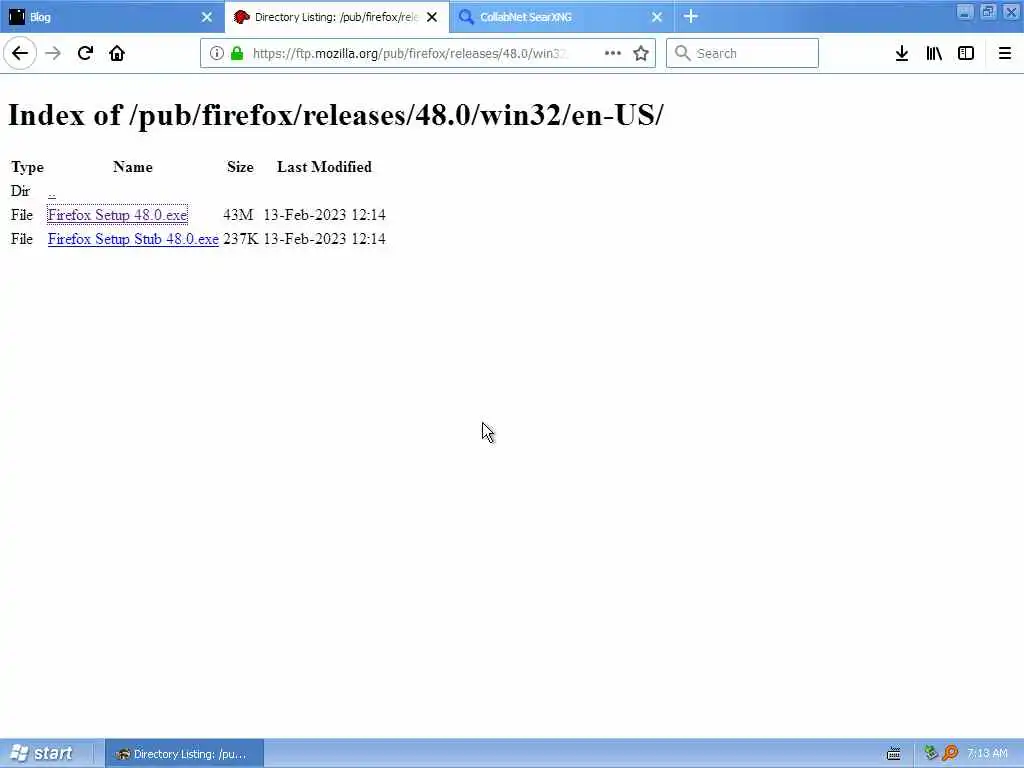The width and height of the screenshot is (1024, 768).
Task: Toggle the sidebar view icon
Action: [x=966, y=53]
